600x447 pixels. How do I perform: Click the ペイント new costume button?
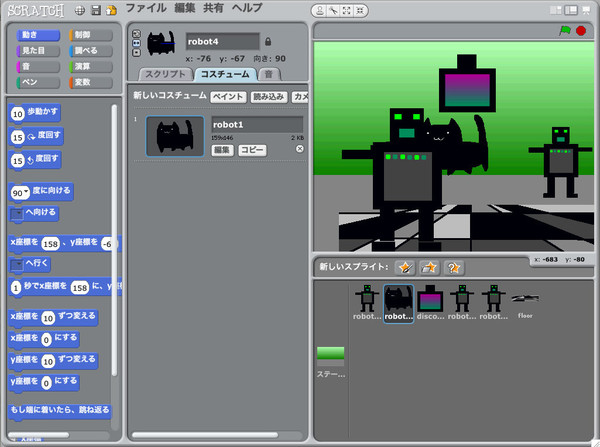[228, 96]
